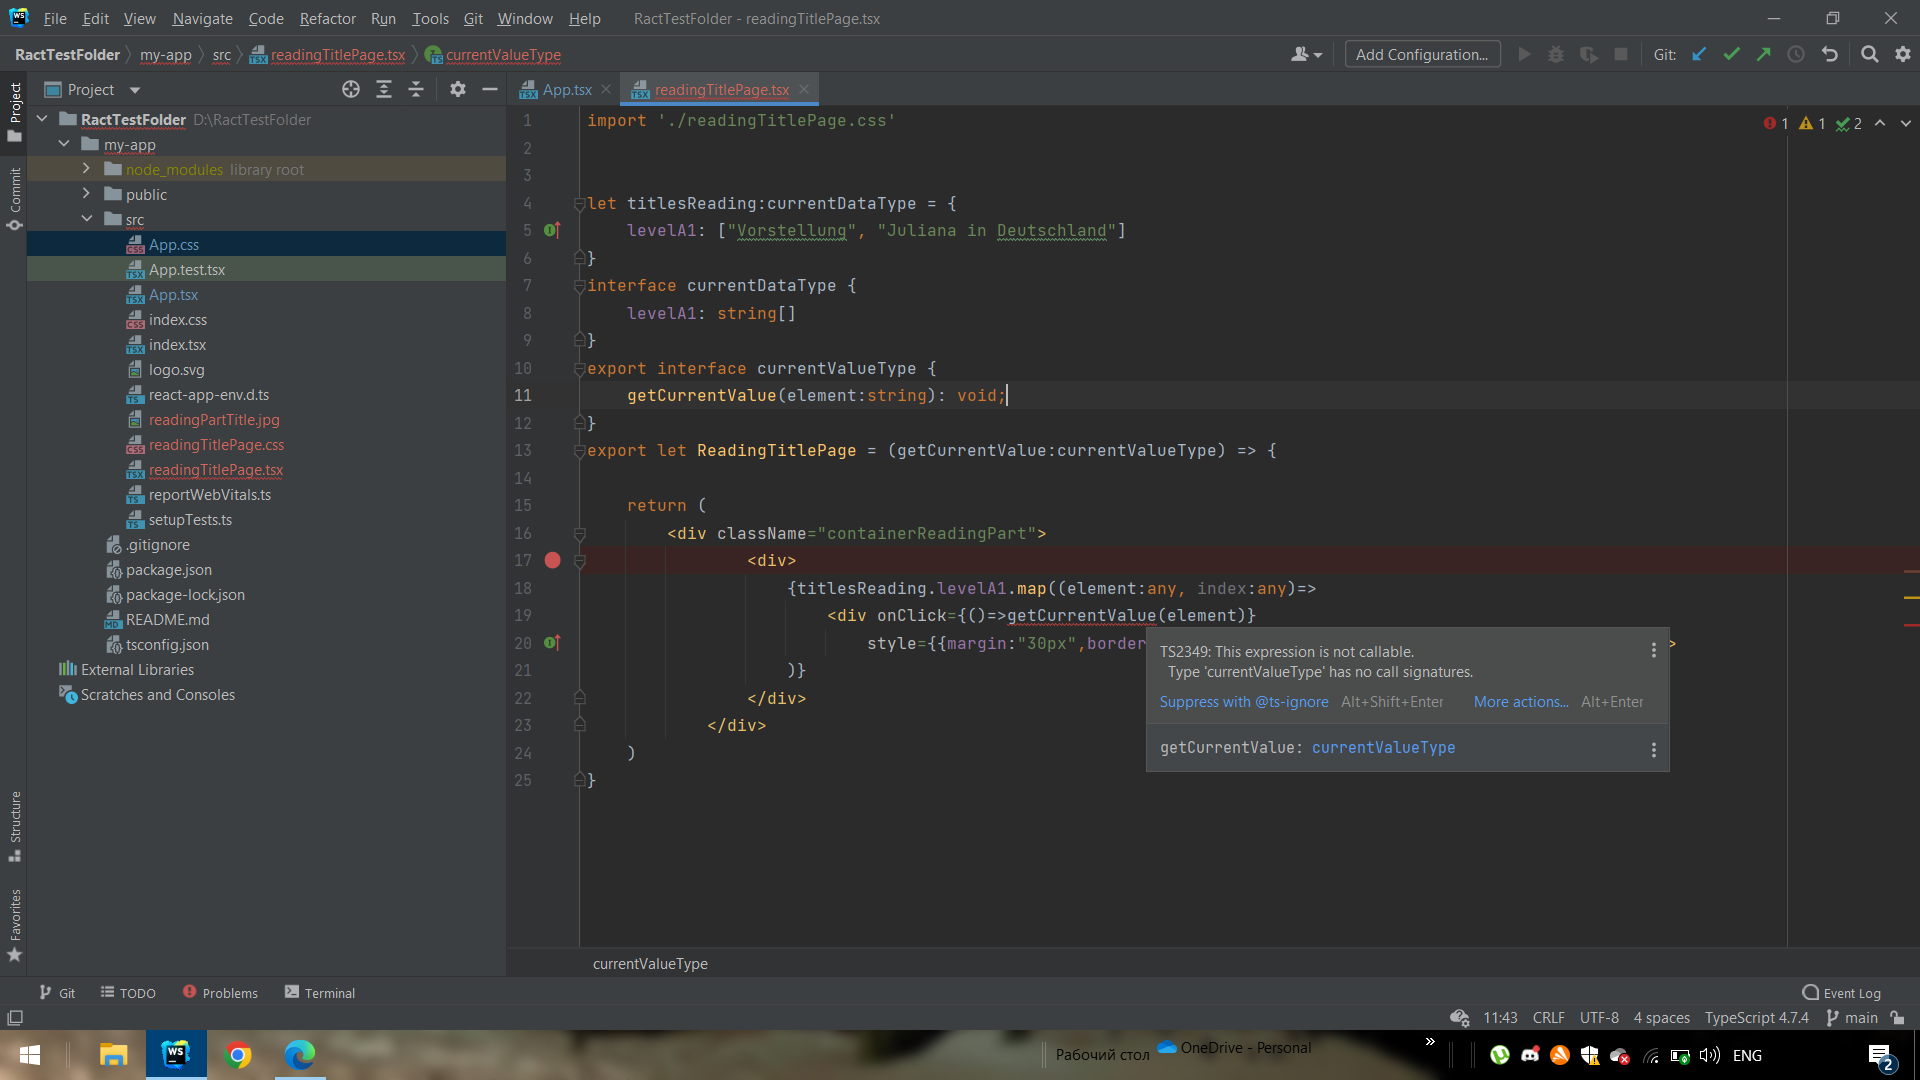Select opened file locate target icon
The width and height of the screenshot is (1920, 1080).
[351, 89]
